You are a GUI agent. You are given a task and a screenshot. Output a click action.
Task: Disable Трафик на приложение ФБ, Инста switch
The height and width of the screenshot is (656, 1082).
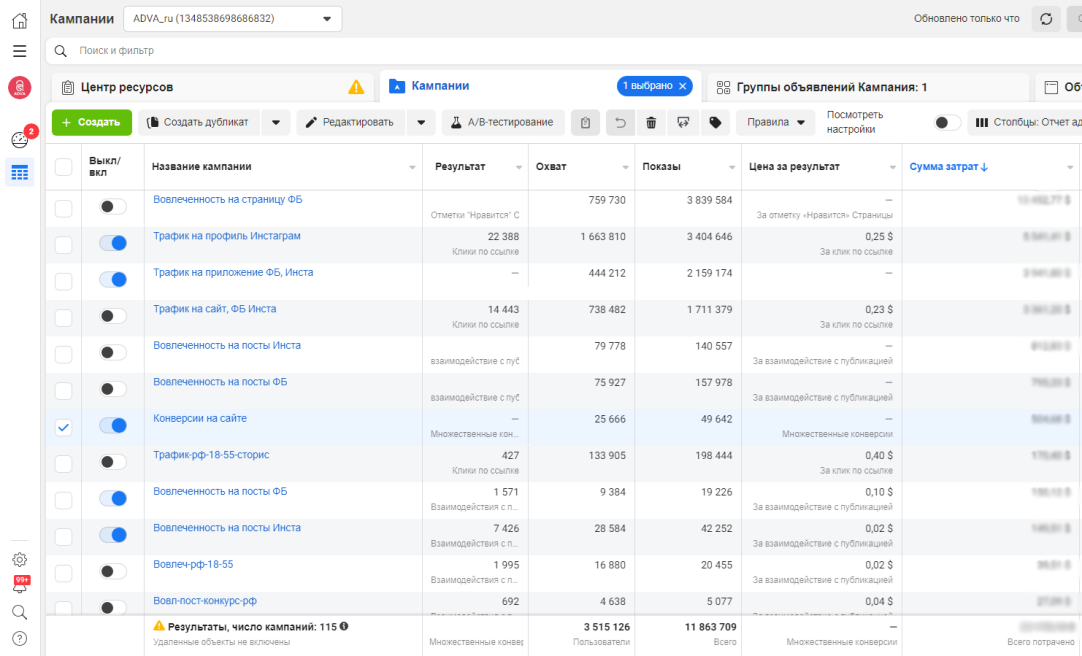tap(113, 279)
